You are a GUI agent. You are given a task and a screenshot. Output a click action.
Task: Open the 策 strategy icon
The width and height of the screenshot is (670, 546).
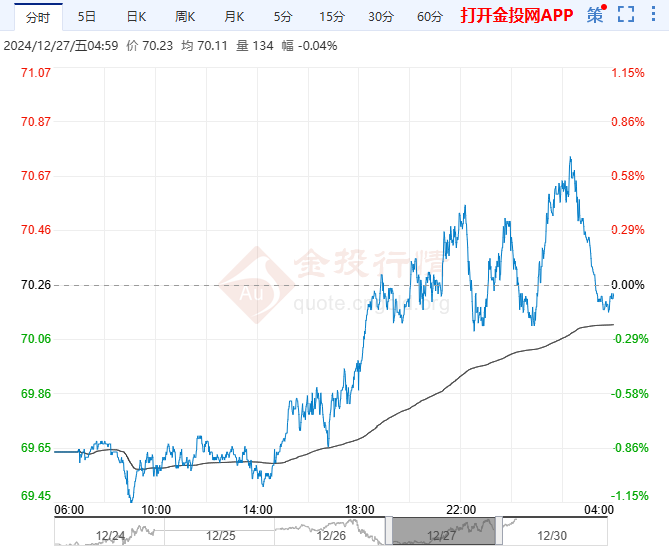(x=595, y=15)
